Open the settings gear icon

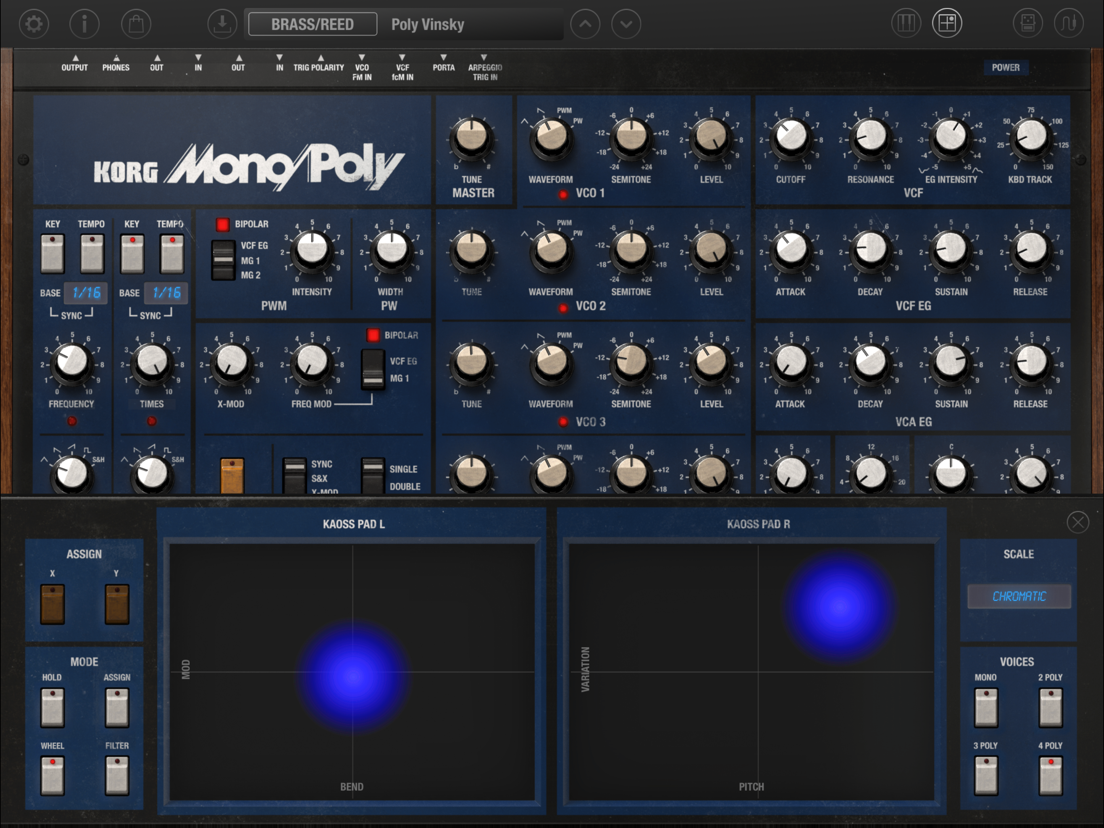tap(33, 24)
